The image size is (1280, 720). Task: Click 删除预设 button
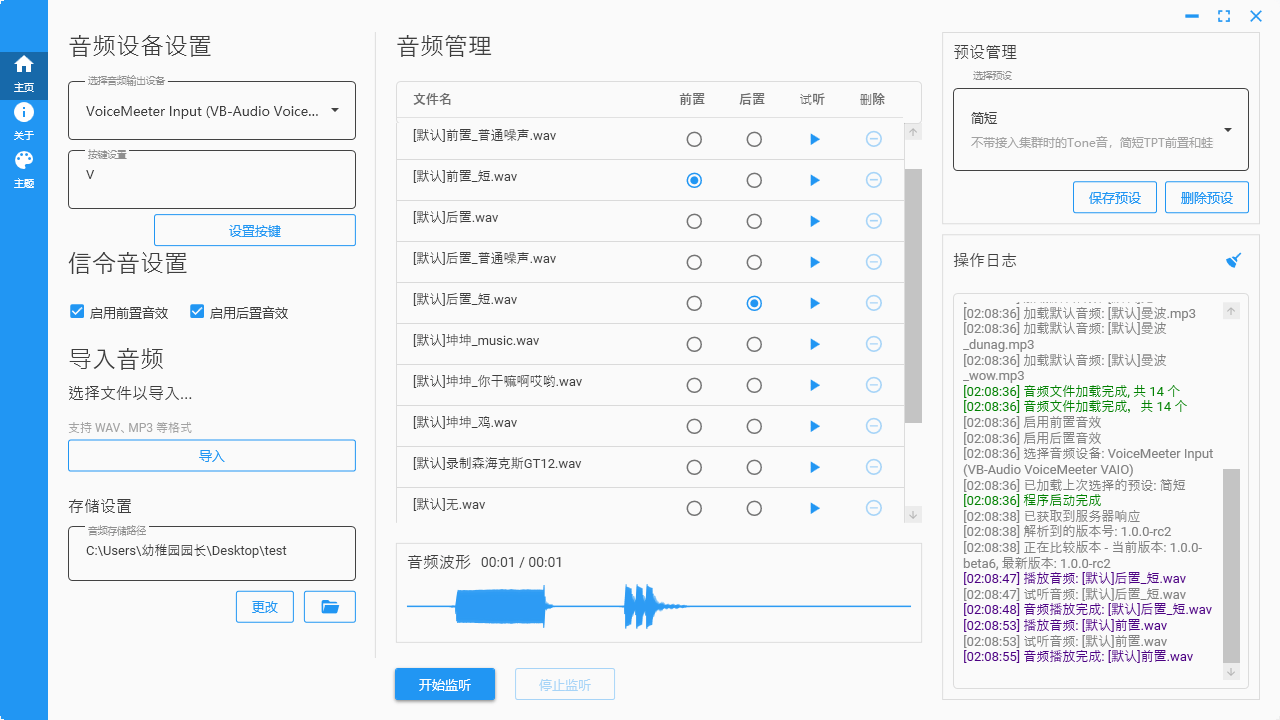pyautogui.click(x=1207, y=198)
